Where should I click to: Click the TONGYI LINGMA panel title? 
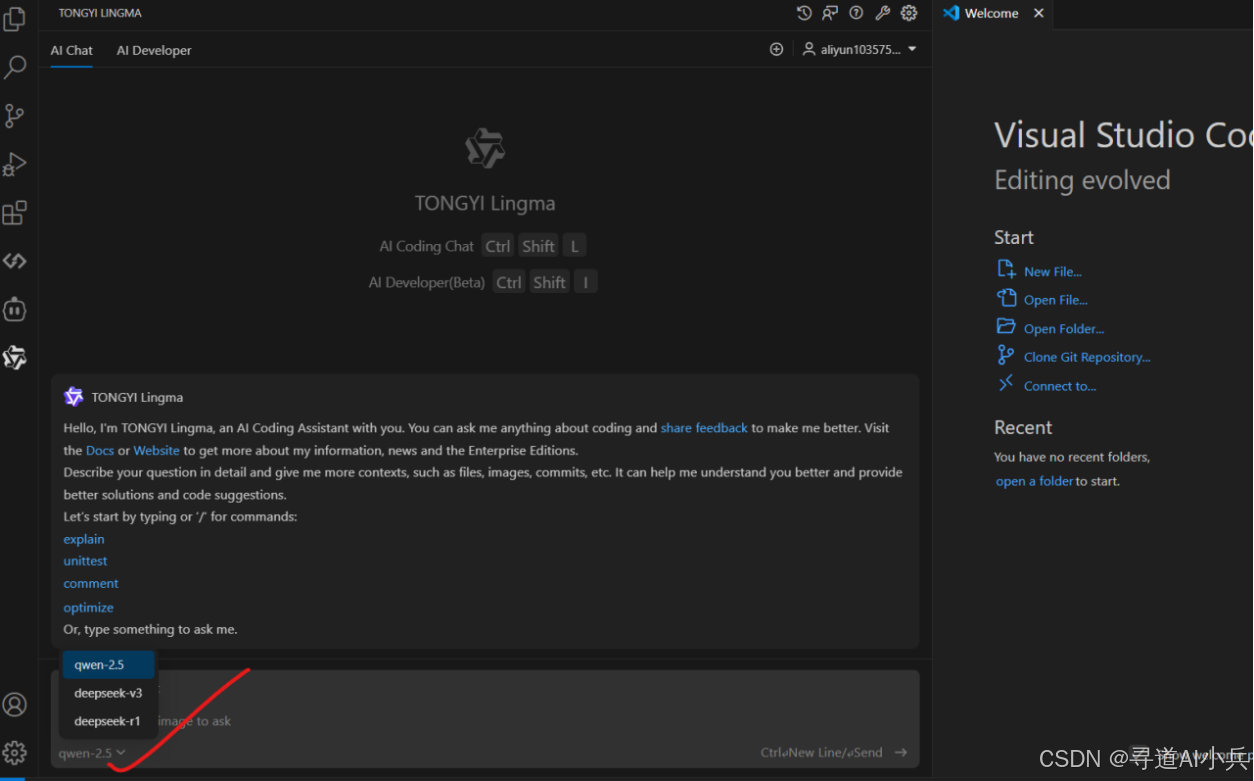[100, 13]
